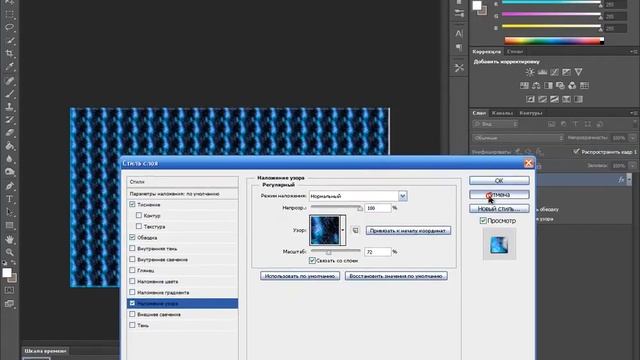Toggle the Связать со слоем checkbox
The height and width of the screenshot is (360, 640).
pyautogui.click(x=312, y=260)
